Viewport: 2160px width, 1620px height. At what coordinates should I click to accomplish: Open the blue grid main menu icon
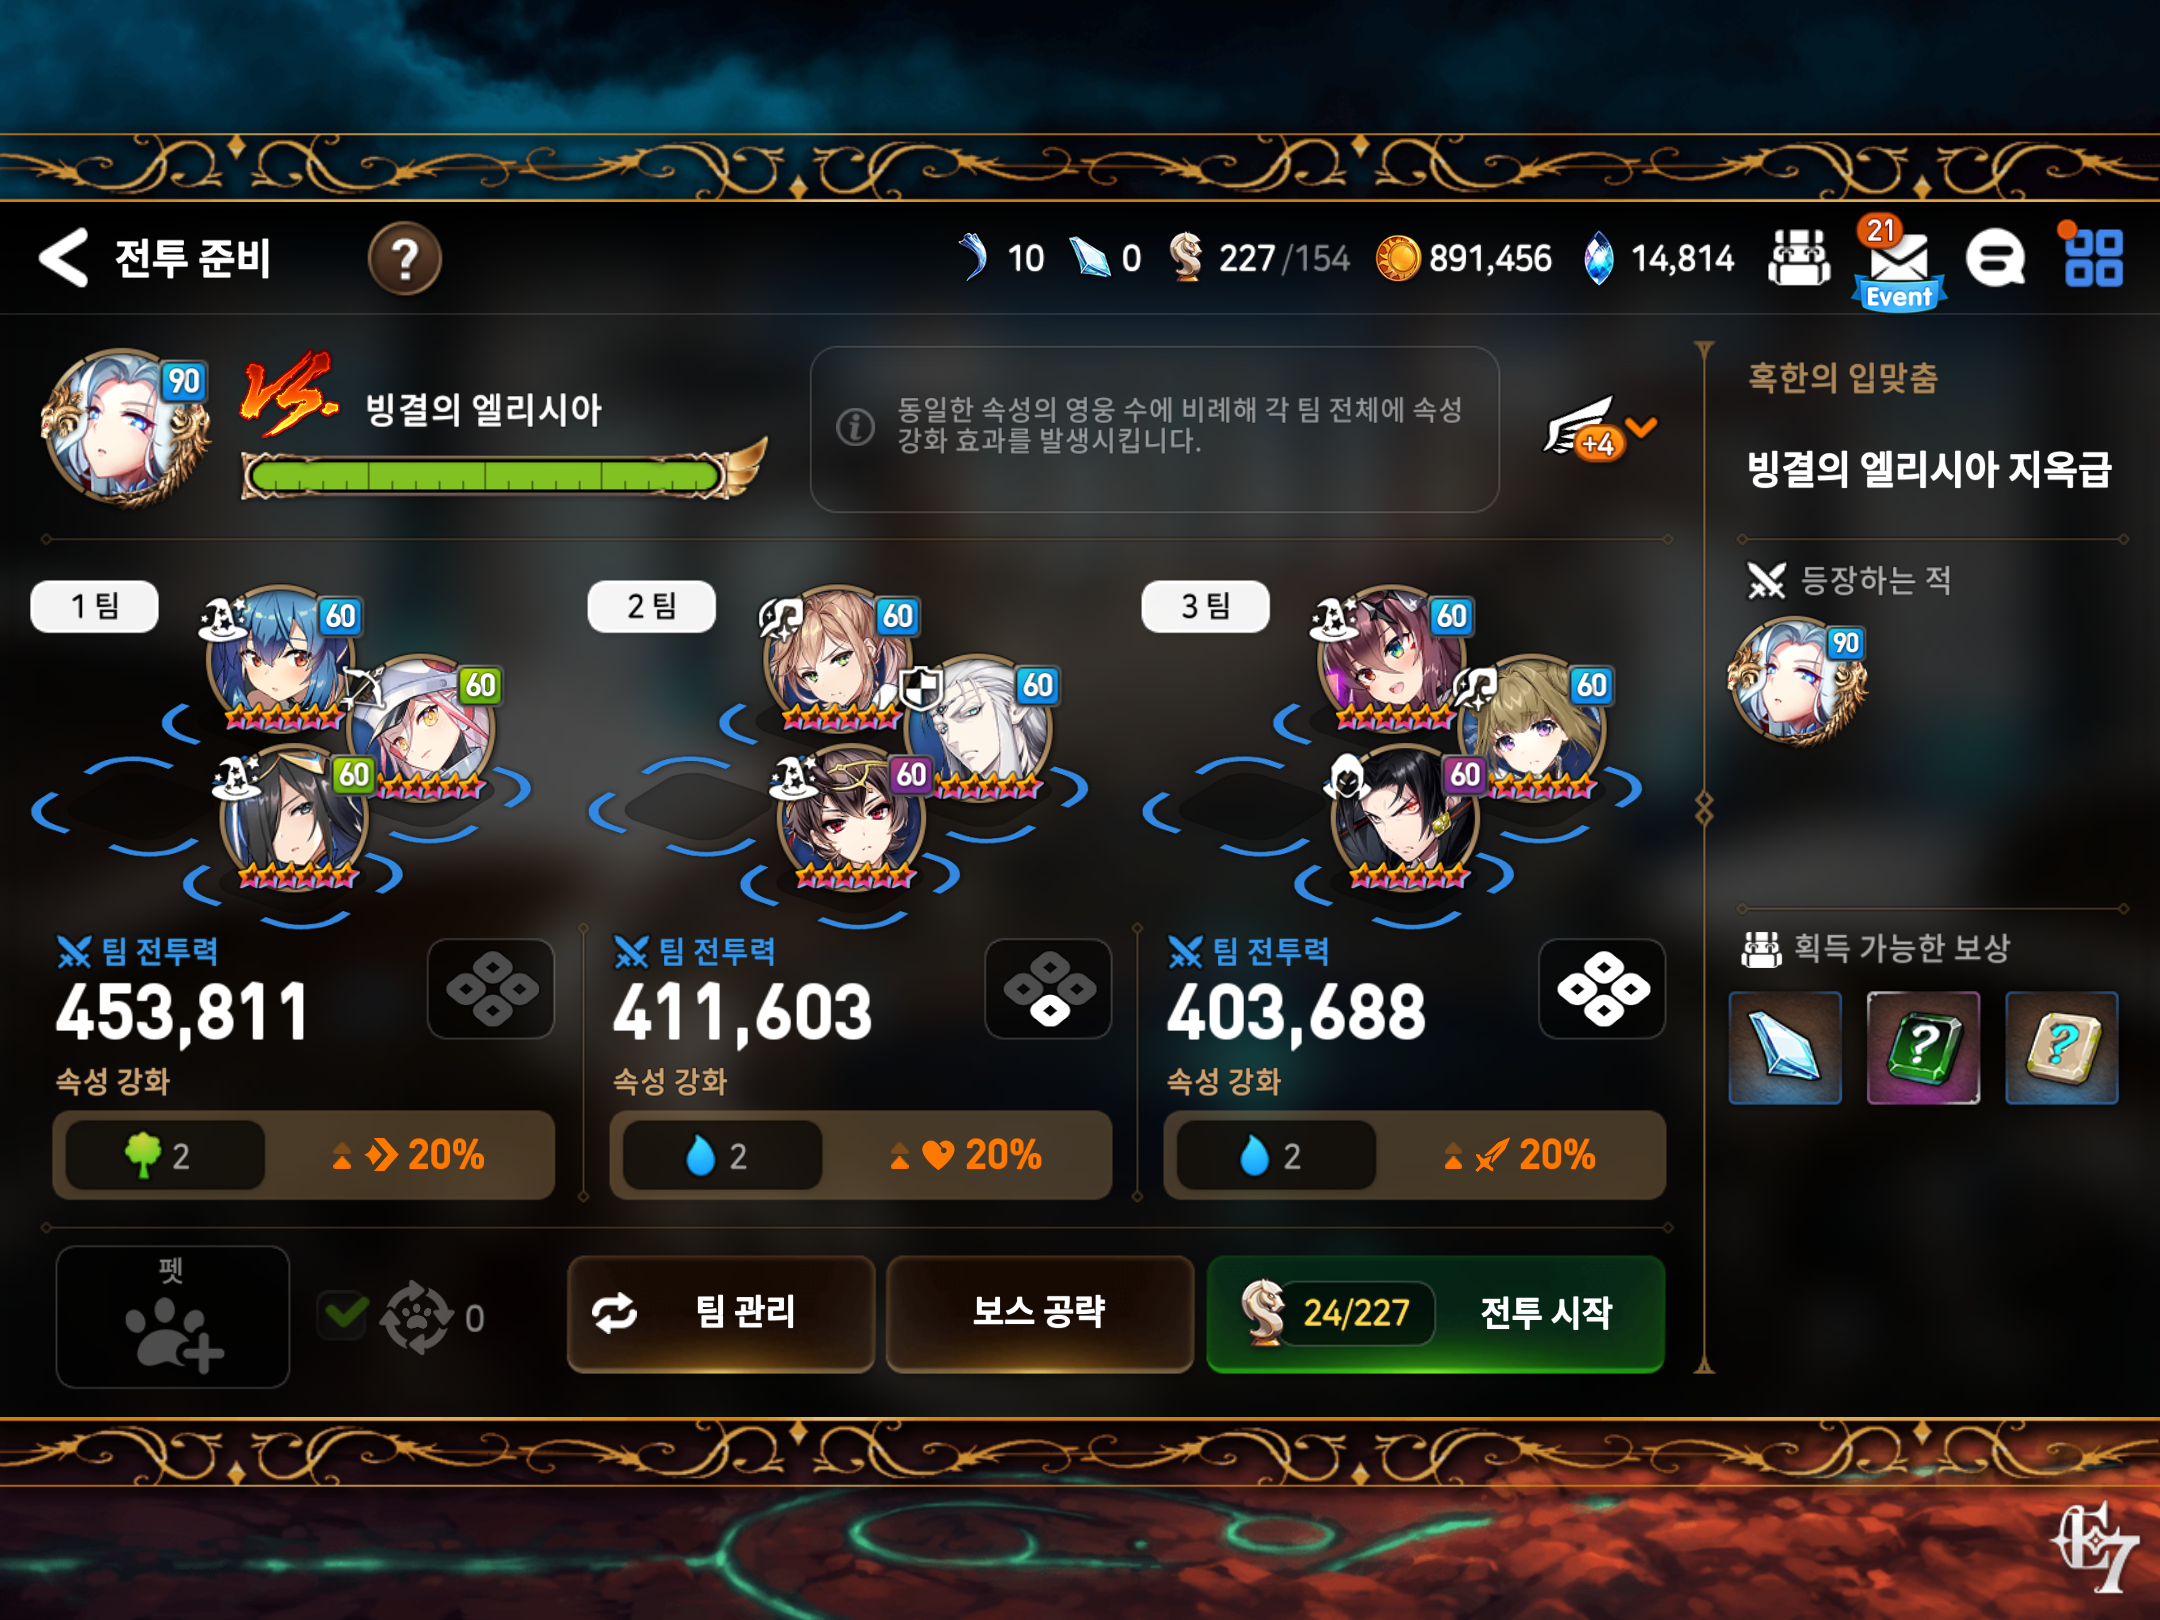pyautogui.click(x=2092, y=258)
